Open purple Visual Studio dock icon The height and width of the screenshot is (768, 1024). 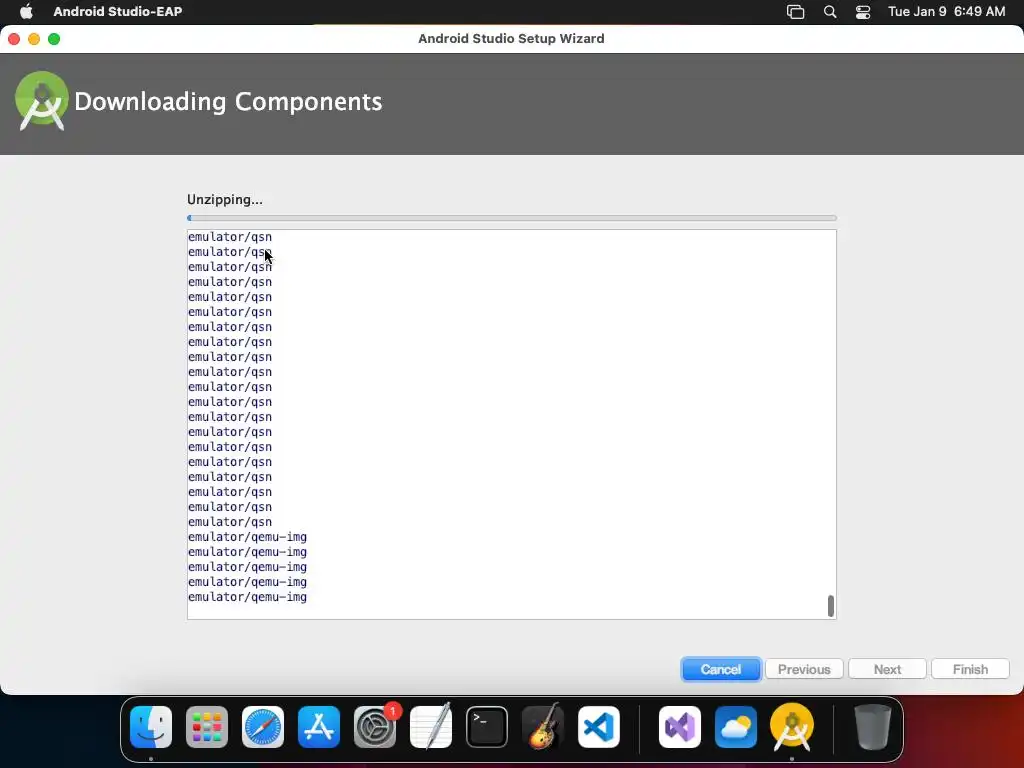click(680, 727)
